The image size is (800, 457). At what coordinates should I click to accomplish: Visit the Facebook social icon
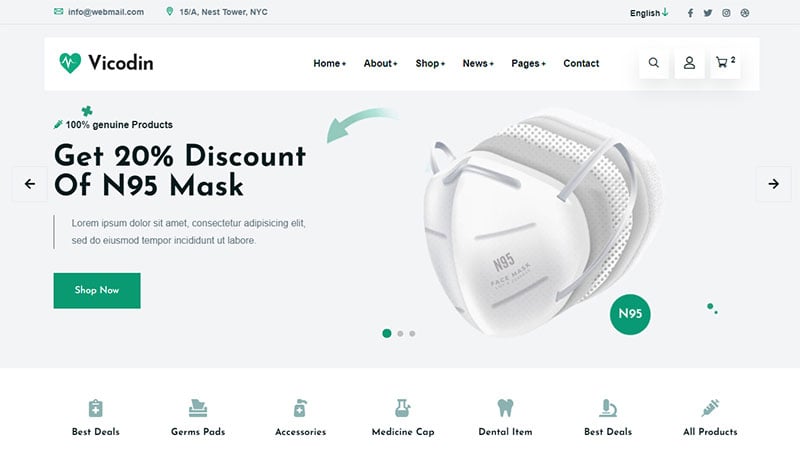coord(690,13)
